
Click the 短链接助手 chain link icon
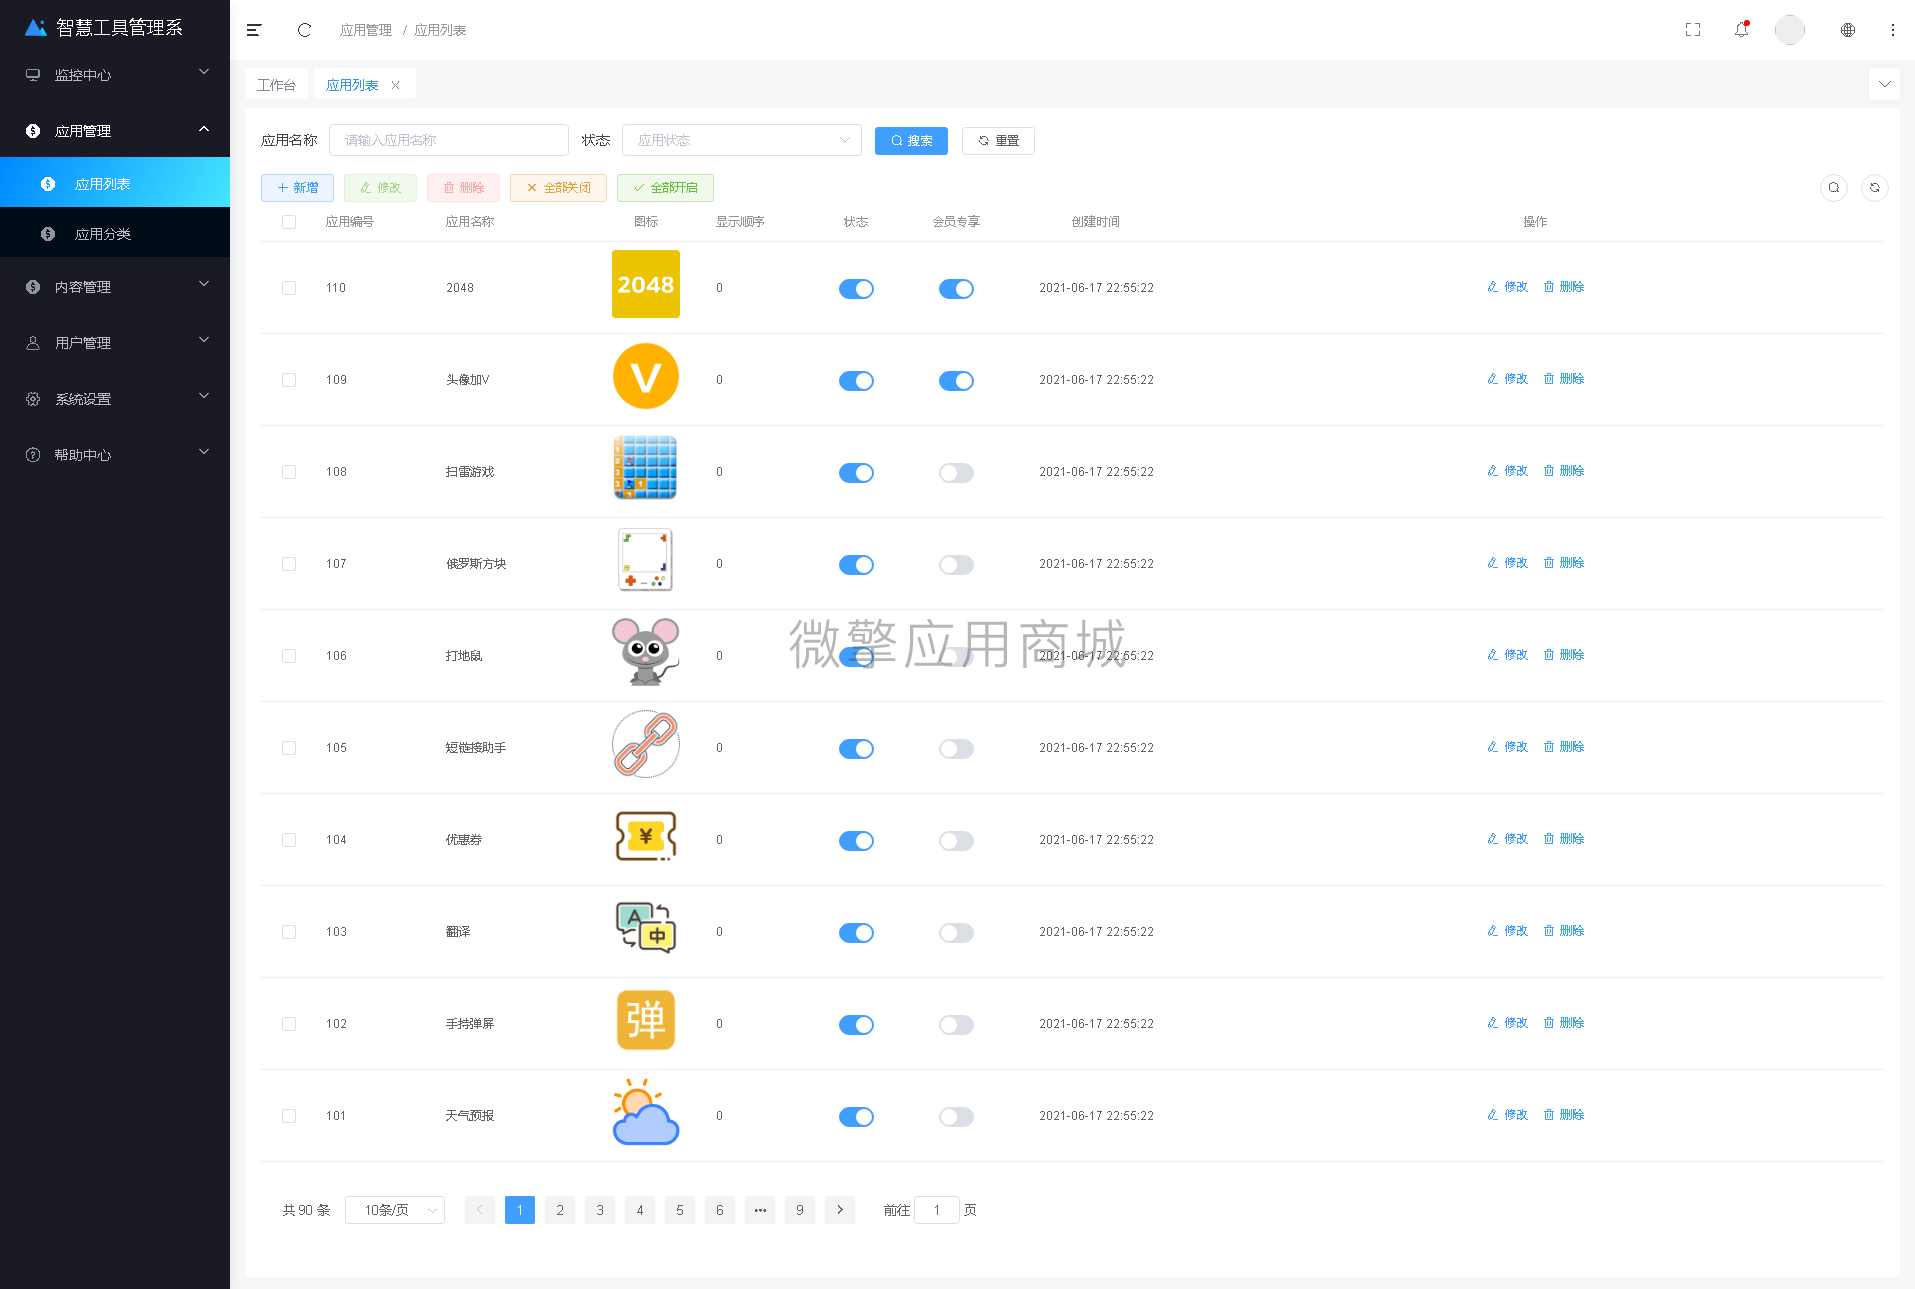646,744
